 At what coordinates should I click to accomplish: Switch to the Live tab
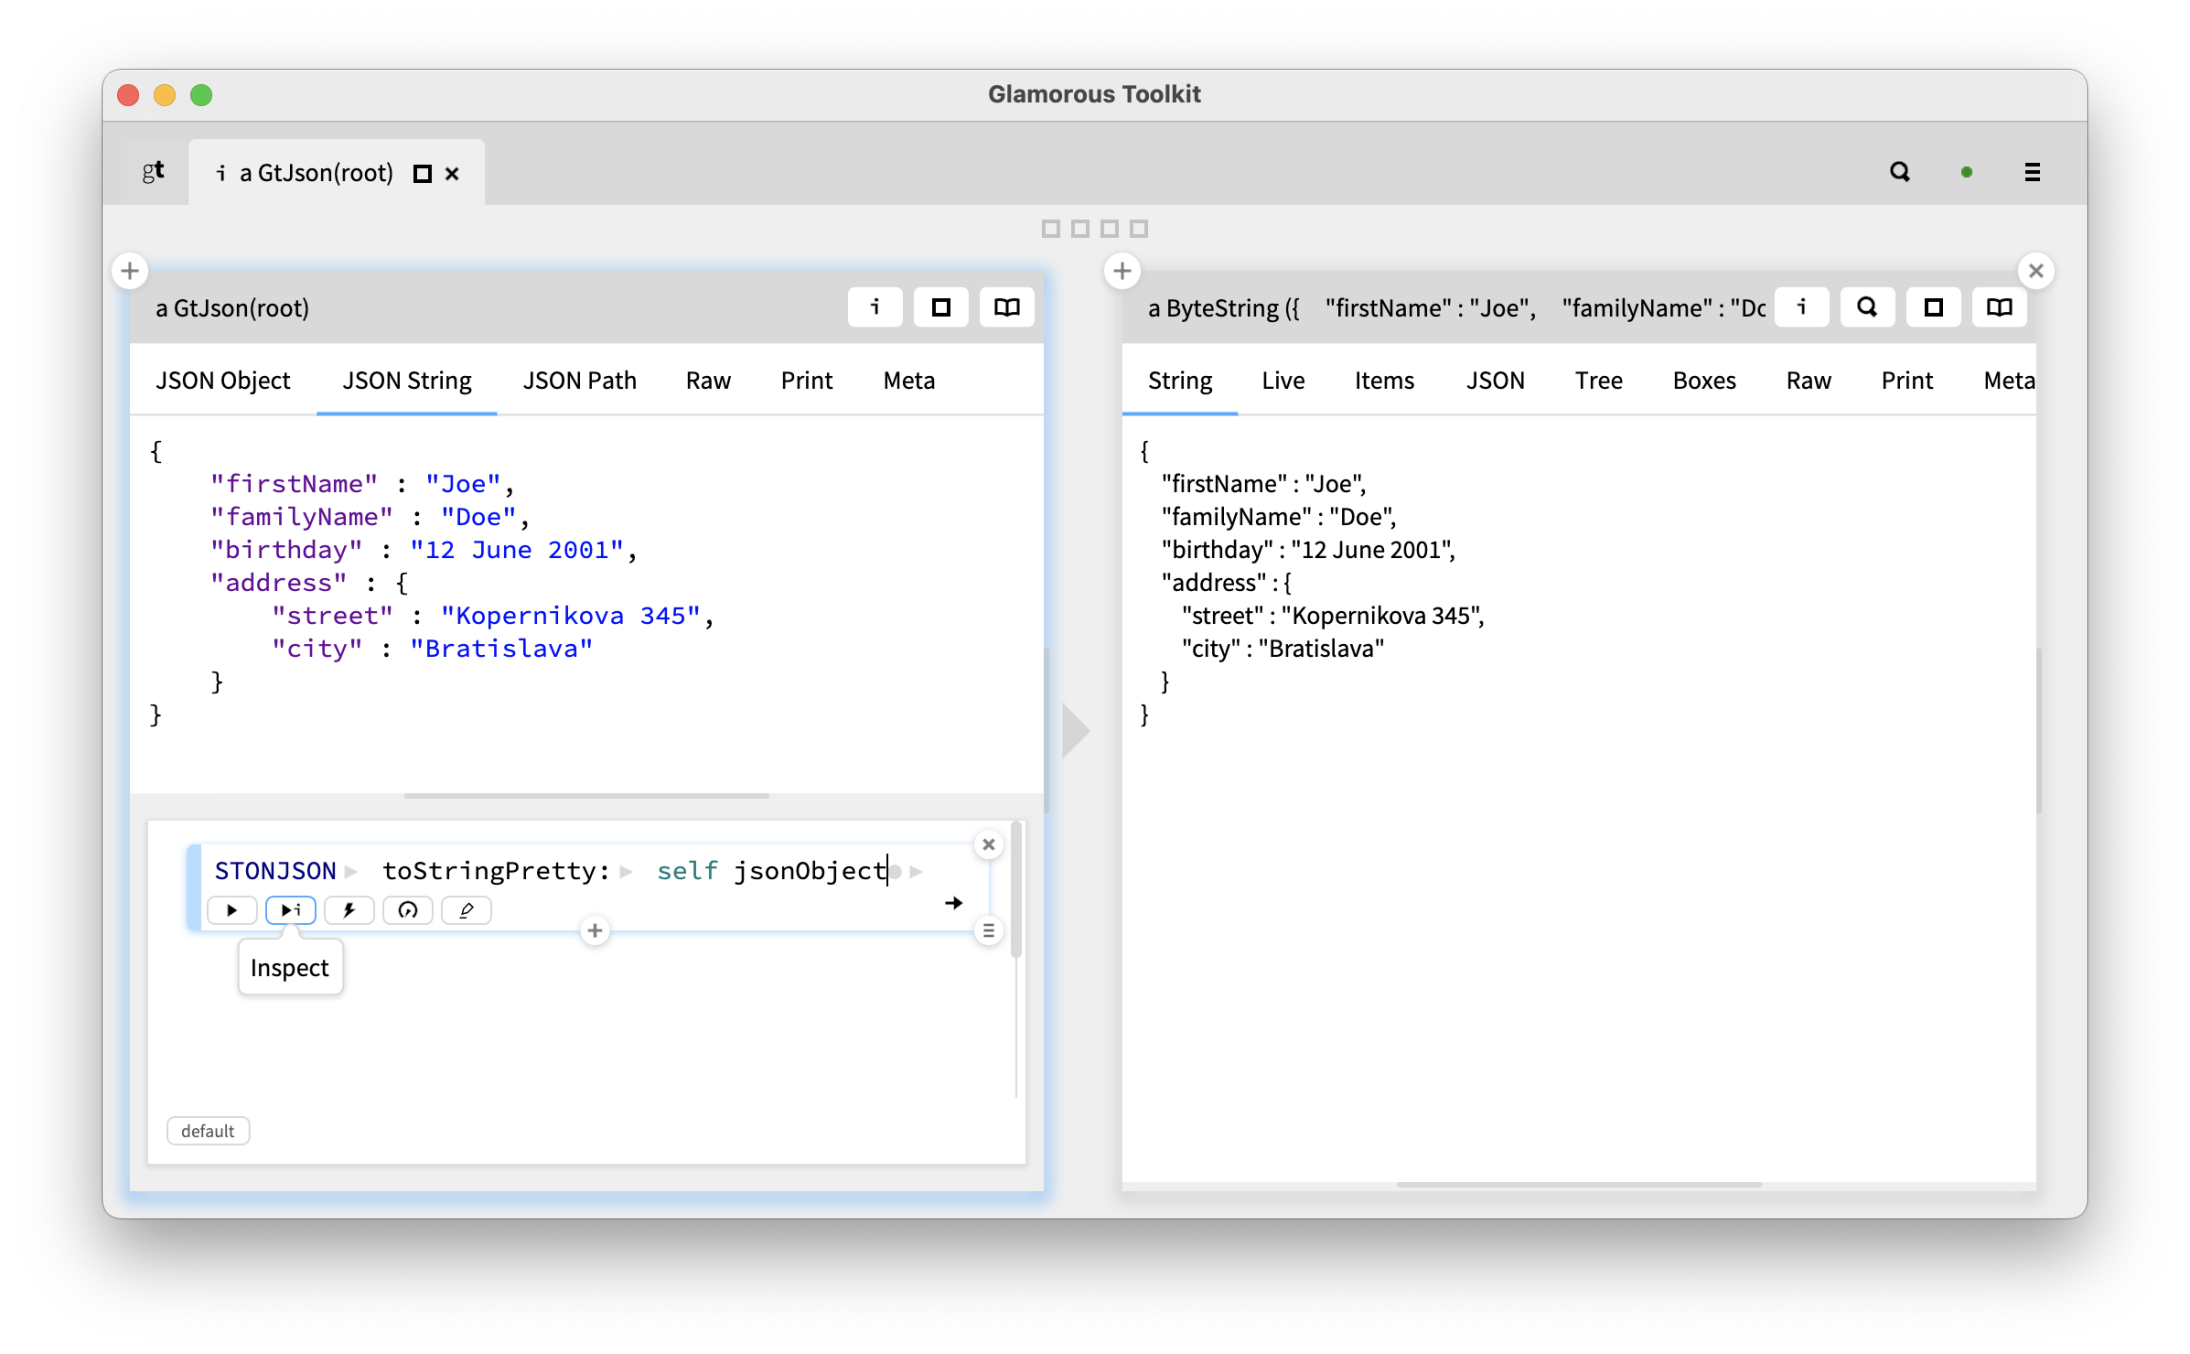tap(1283, 381)
